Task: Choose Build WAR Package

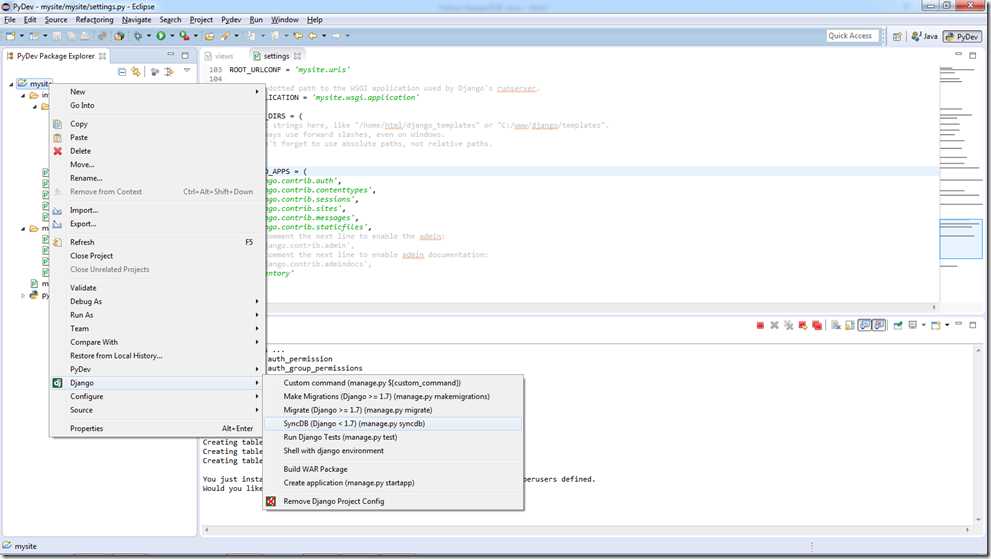Action: (x=392, y=469)
